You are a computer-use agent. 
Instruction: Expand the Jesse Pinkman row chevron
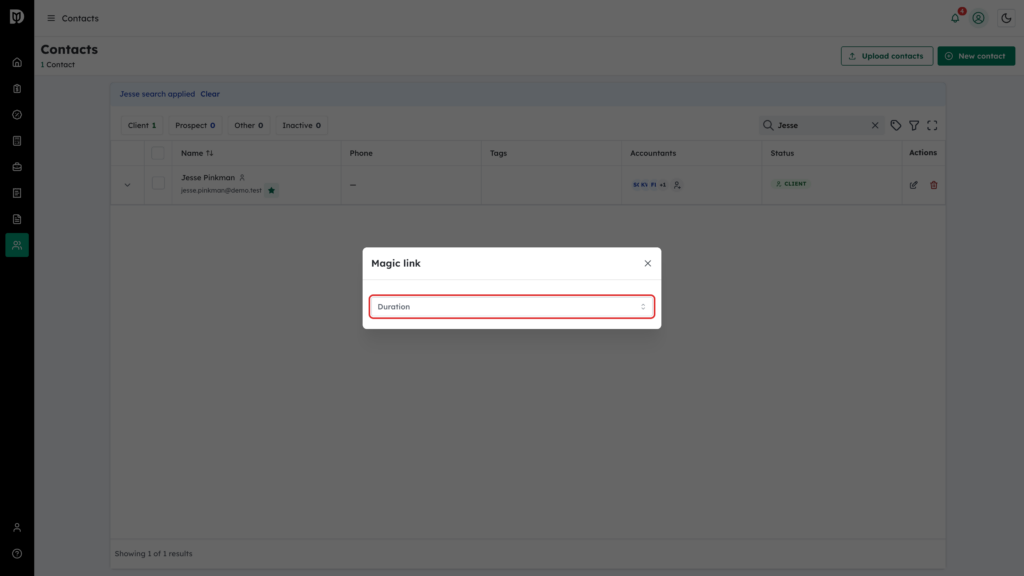coord(127,185)
